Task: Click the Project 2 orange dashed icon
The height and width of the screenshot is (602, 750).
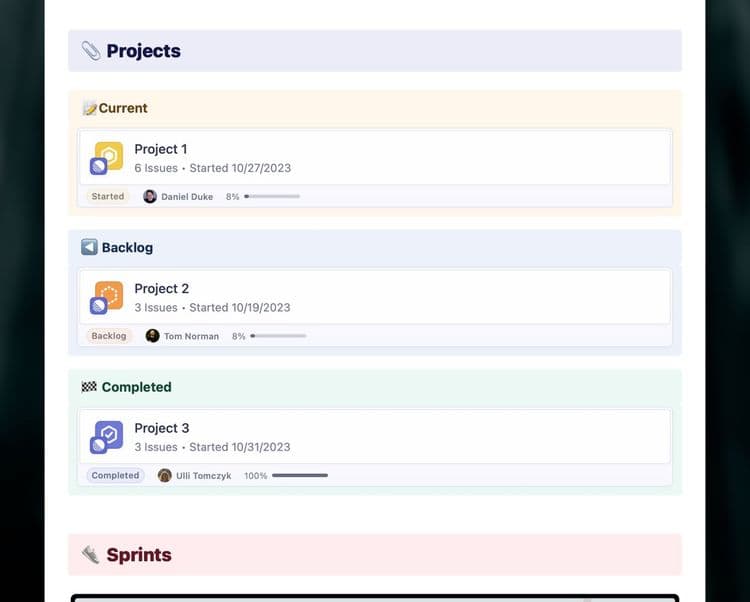Action: (x=109, y=295)
